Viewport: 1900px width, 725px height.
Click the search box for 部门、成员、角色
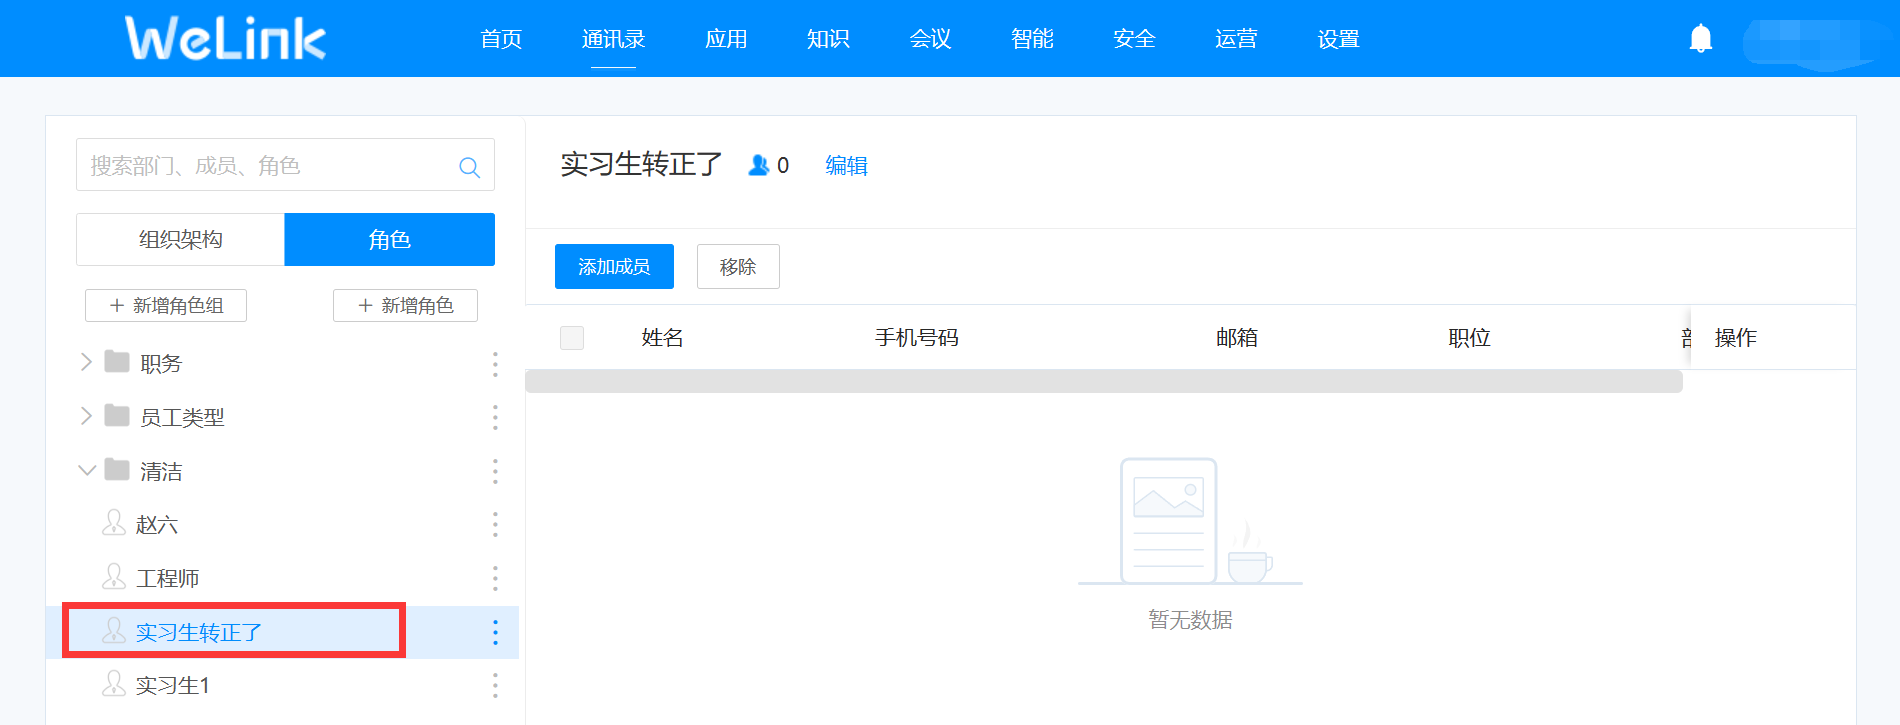click(265, 166)
